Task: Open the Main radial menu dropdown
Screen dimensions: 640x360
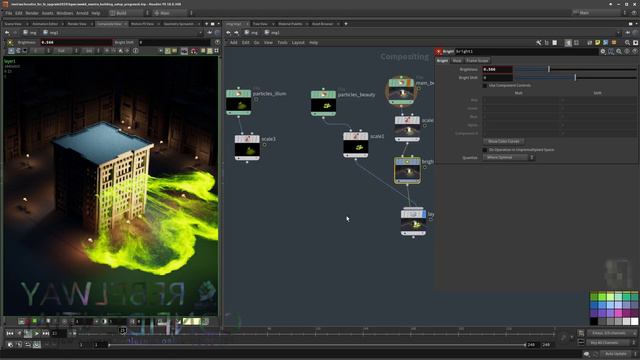Action: coord(172,13)
